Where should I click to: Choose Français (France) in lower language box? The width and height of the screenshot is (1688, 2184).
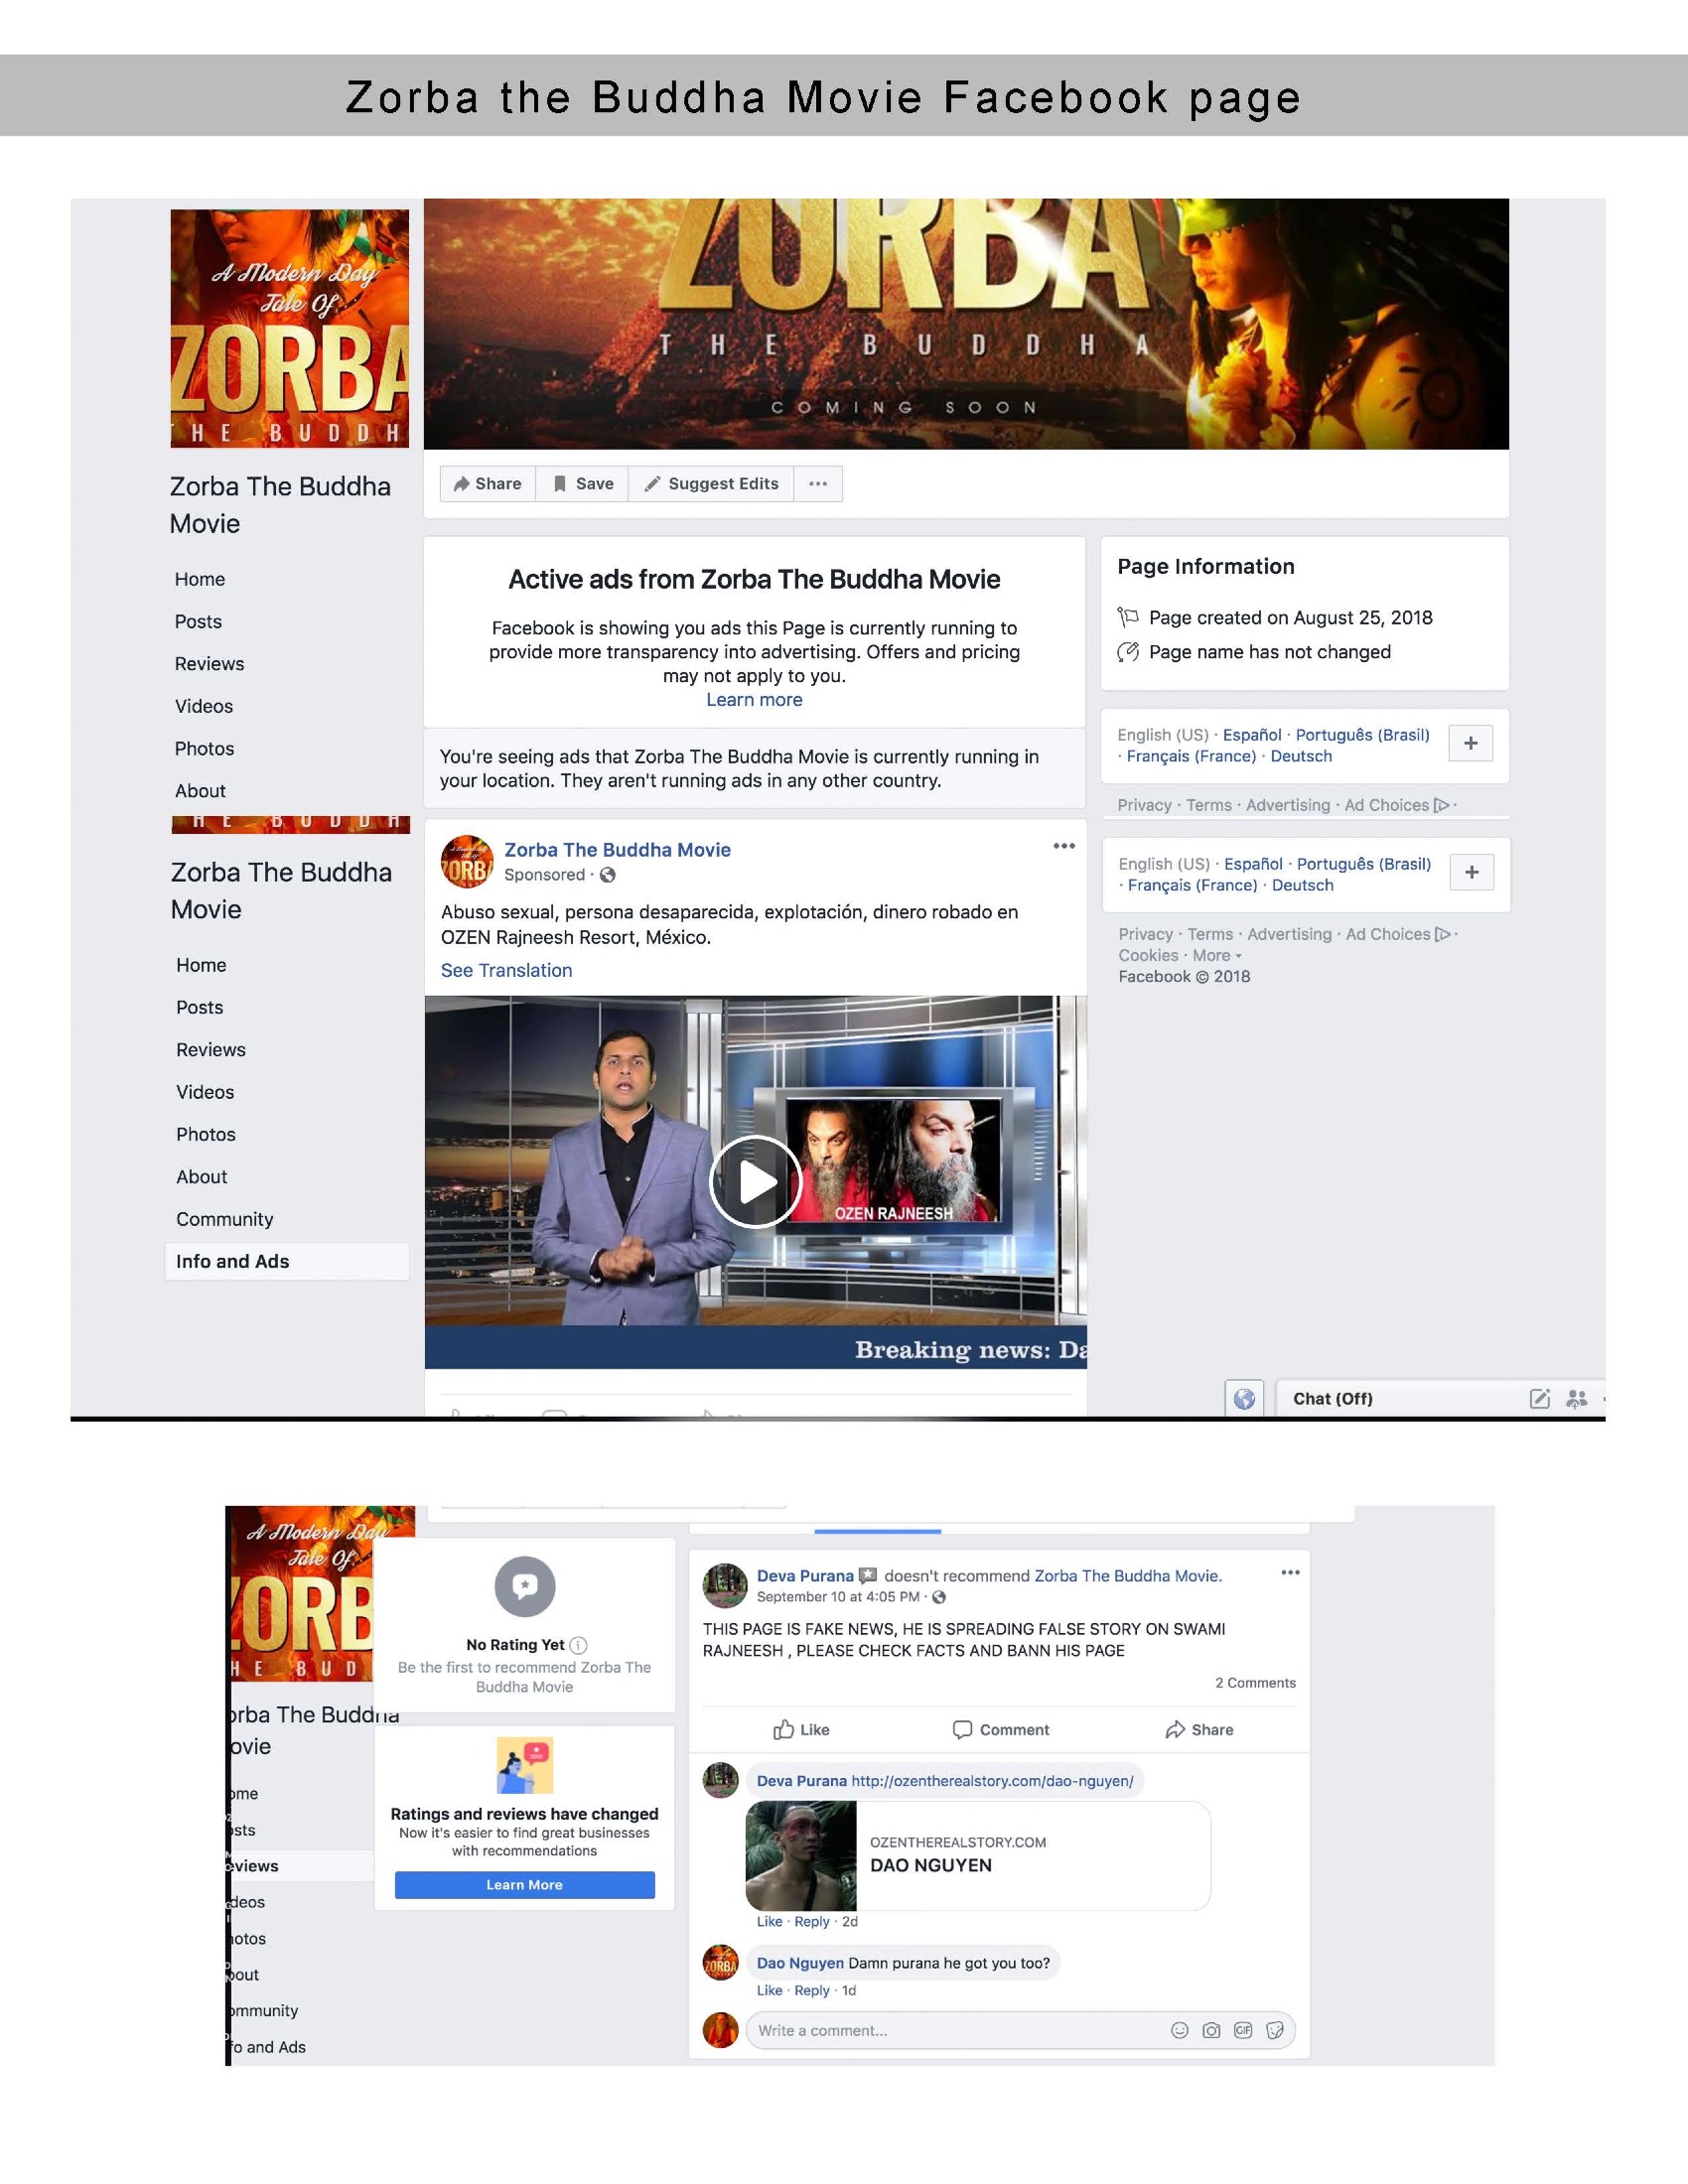(x=1192, y=885)
